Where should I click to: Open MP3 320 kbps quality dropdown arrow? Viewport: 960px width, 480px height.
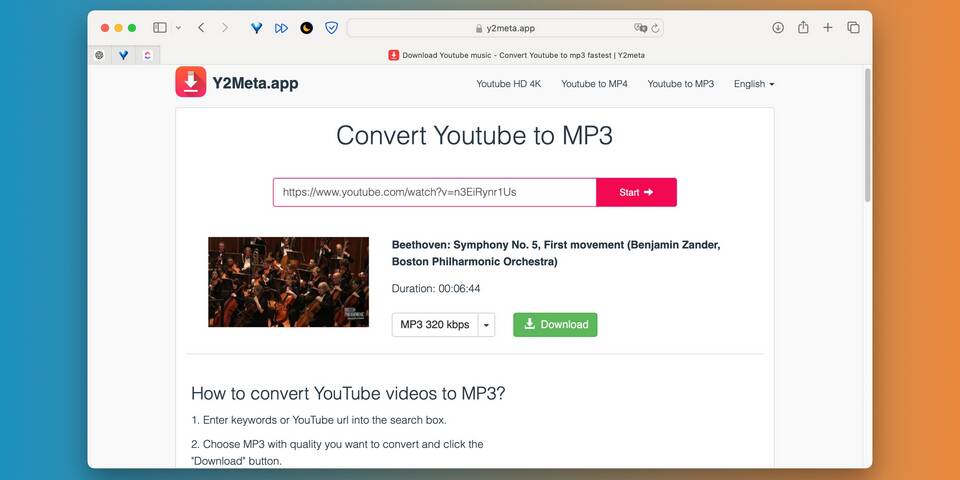[x=486, y=325]
